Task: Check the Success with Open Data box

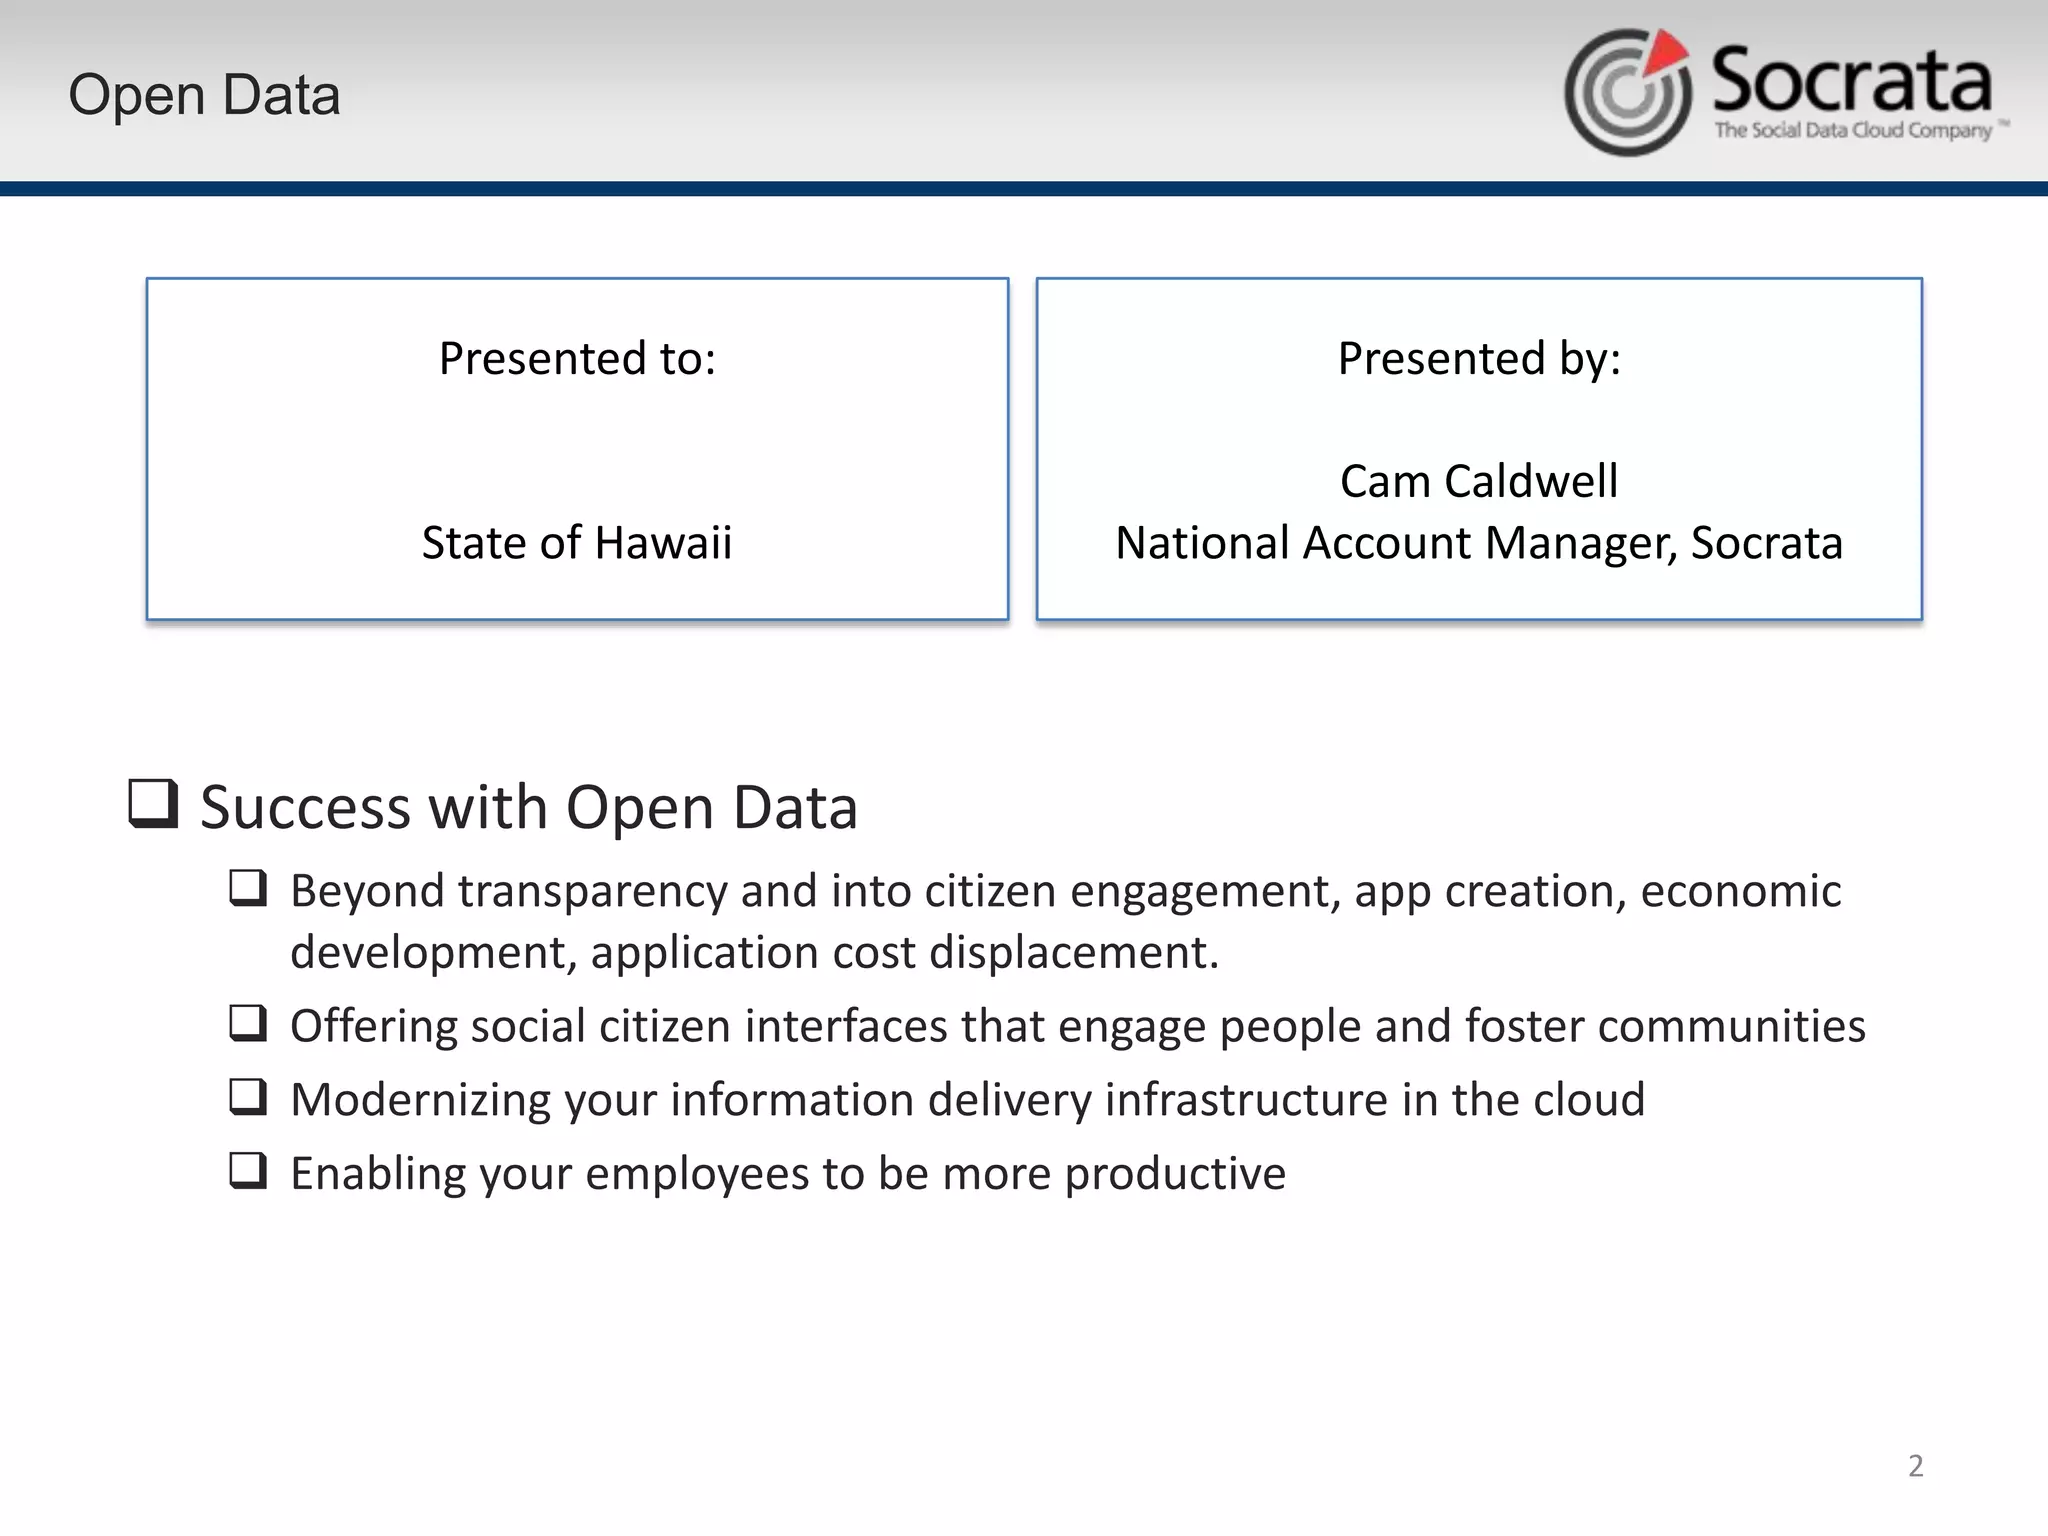Action: point(153,804)
